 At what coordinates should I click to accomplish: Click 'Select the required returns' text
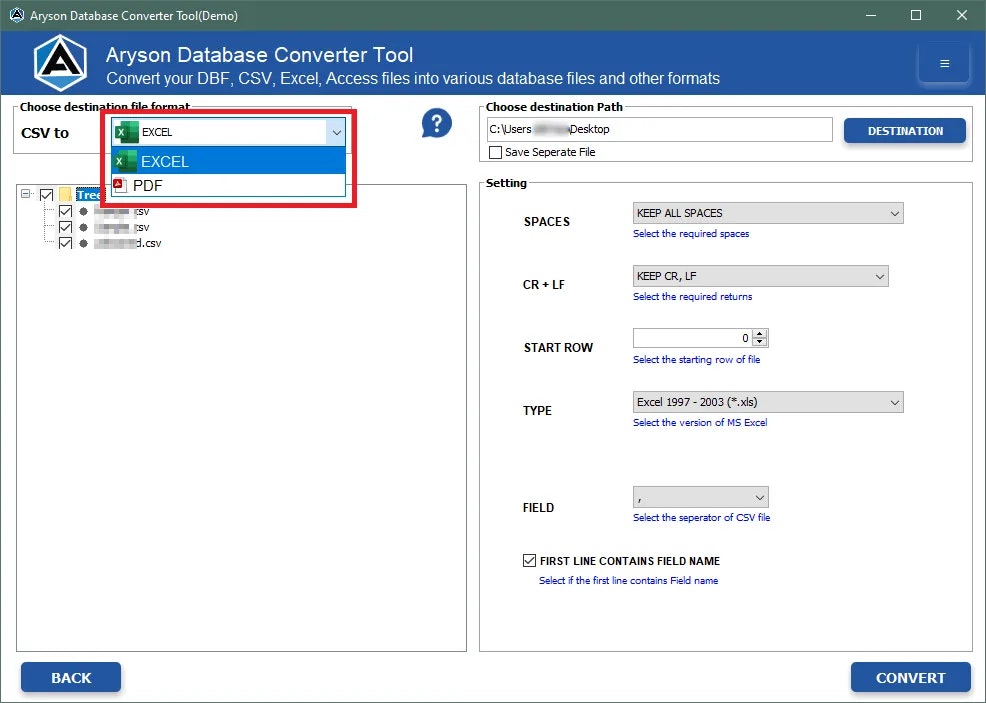[x=692, y=296]
